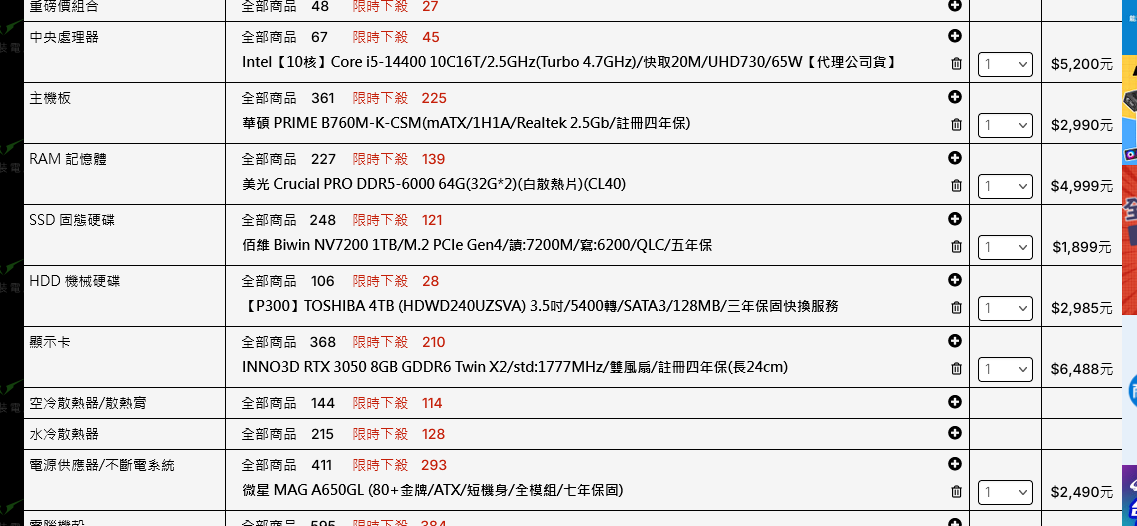Open quantity dropdown for PRIME B760M-K-CSM
This screenshot has width=1137, height=526.
pos(1005,125)
